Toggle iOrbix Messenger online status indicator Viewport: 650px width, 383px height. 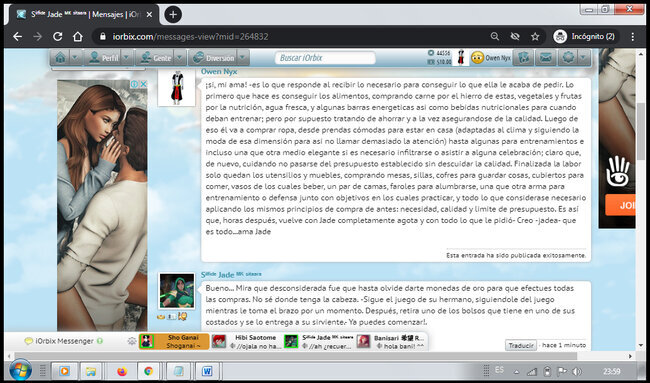click(x=99, y=341)
